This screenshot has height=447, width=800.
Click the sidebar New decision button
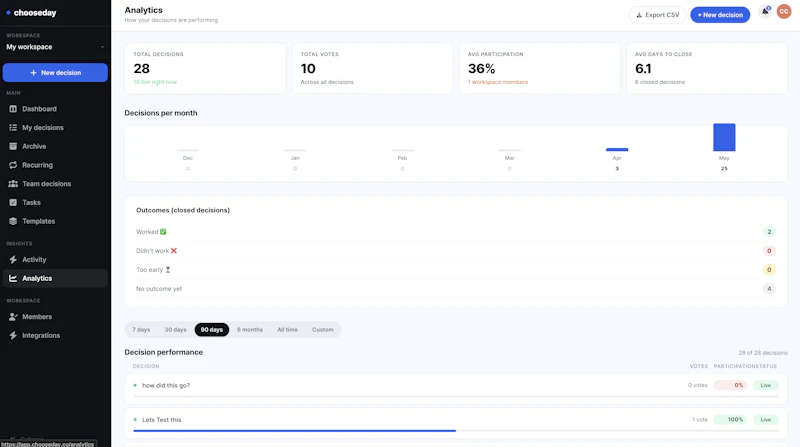(x=55, y=72)
